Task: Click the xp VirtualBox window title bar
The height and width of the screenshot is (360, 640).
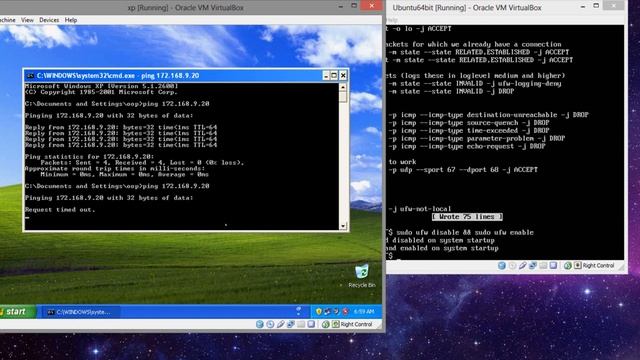Action: [x=186, y=7]
